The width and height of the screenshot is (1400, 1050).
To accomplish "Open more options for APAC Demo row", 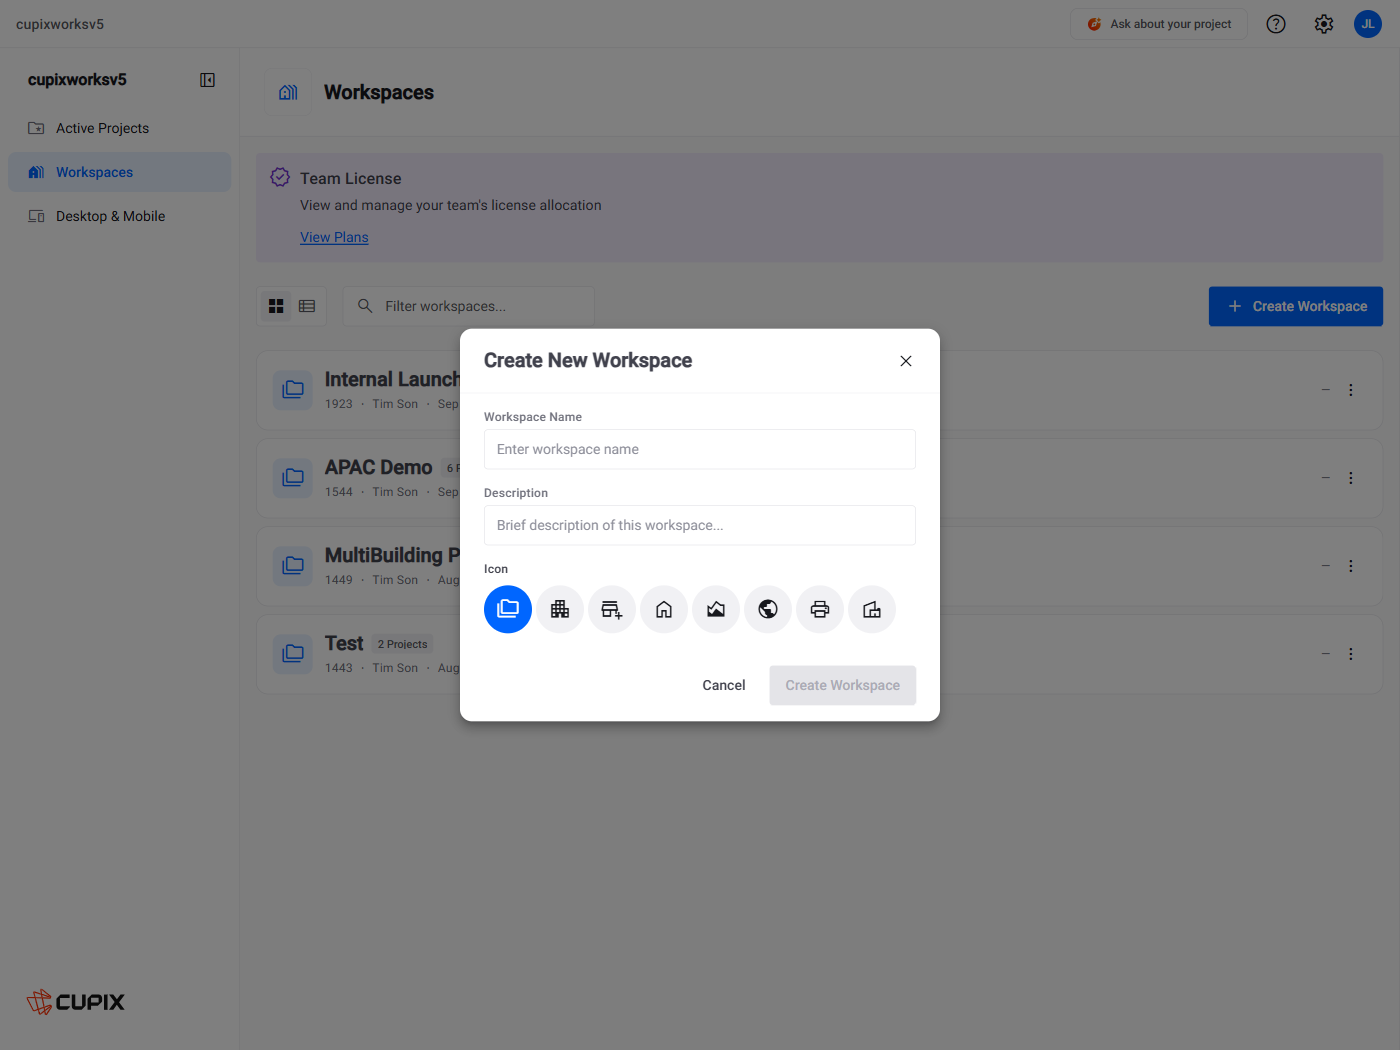I will pyautogui.click(x=1350, y=478).
